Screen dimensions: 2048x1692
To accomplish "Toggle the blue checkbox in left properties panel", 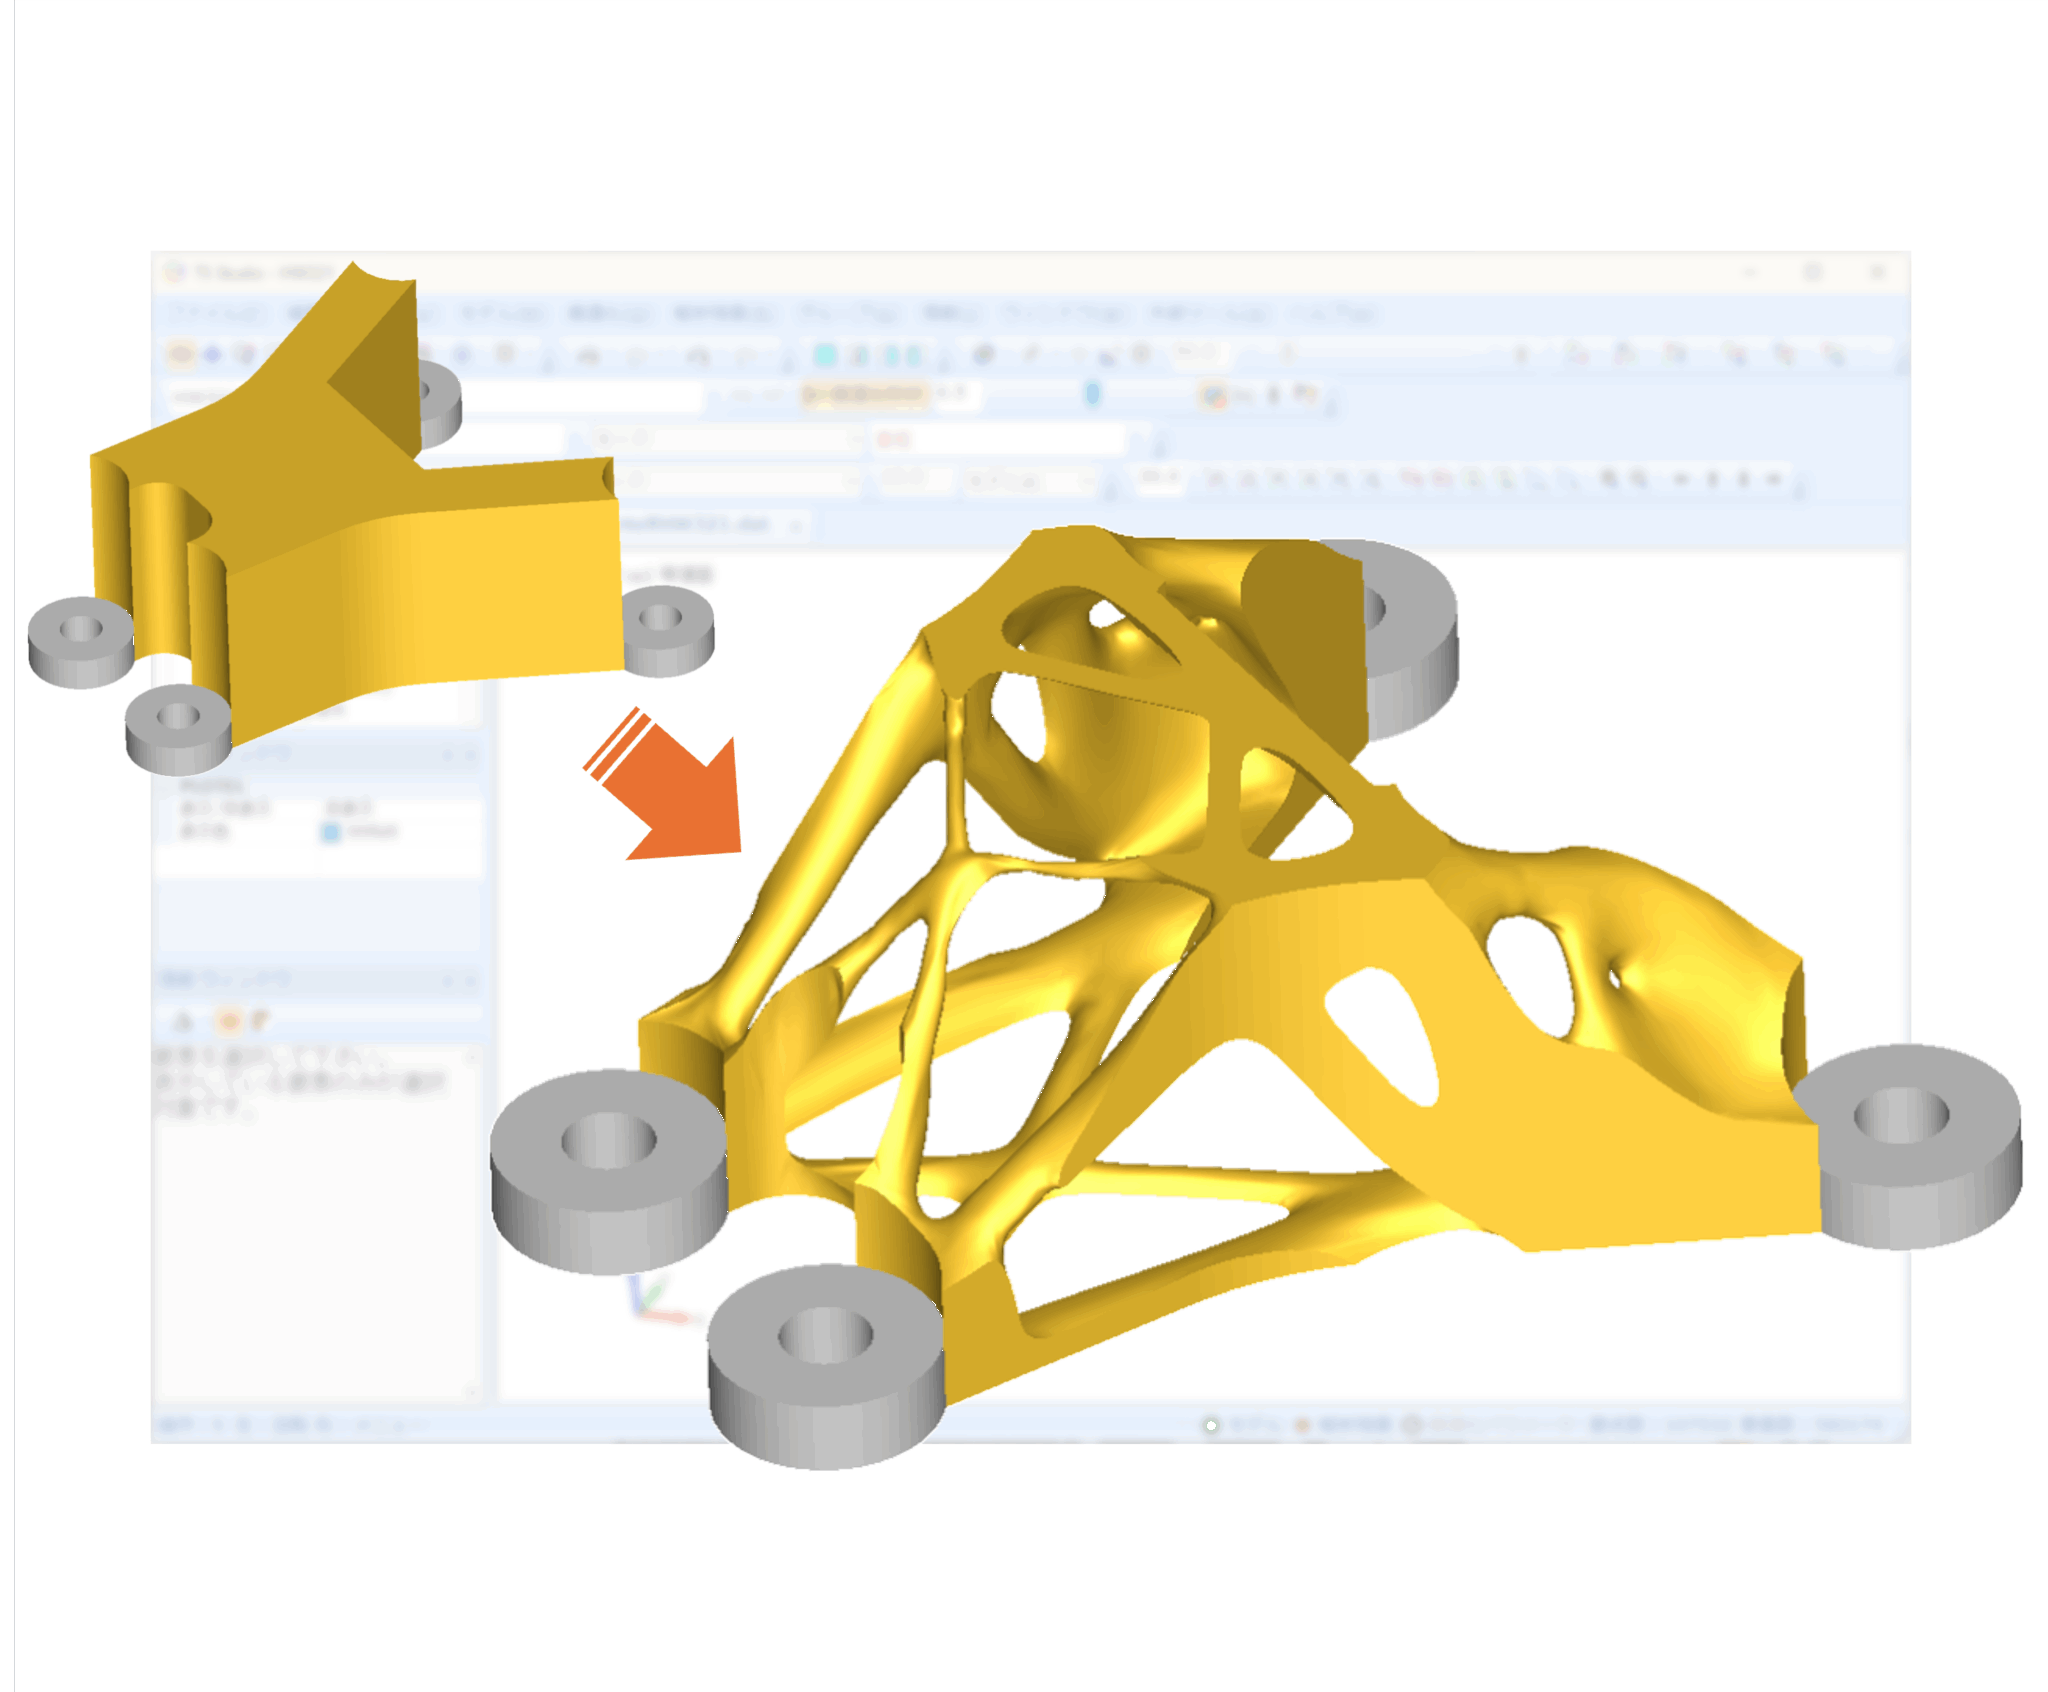I will 331,832.
